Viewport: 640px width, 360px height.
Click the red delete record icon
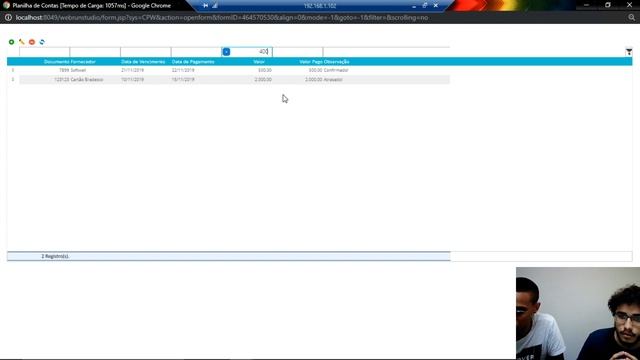[x=32, y=42]
